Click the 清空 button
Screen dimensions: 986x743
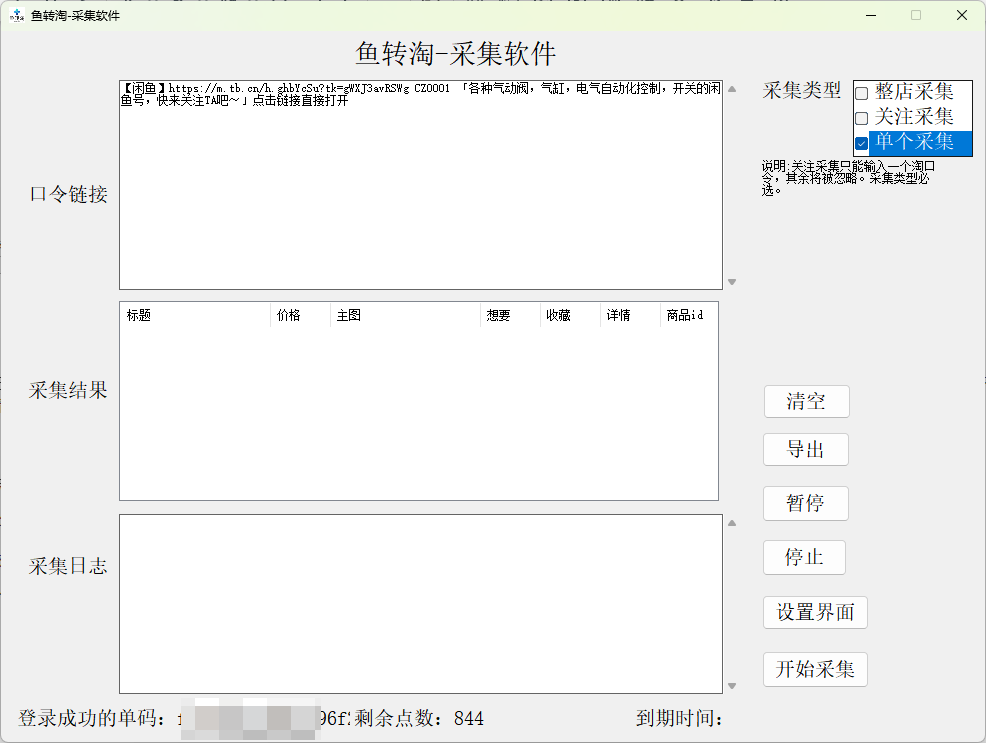806,402
